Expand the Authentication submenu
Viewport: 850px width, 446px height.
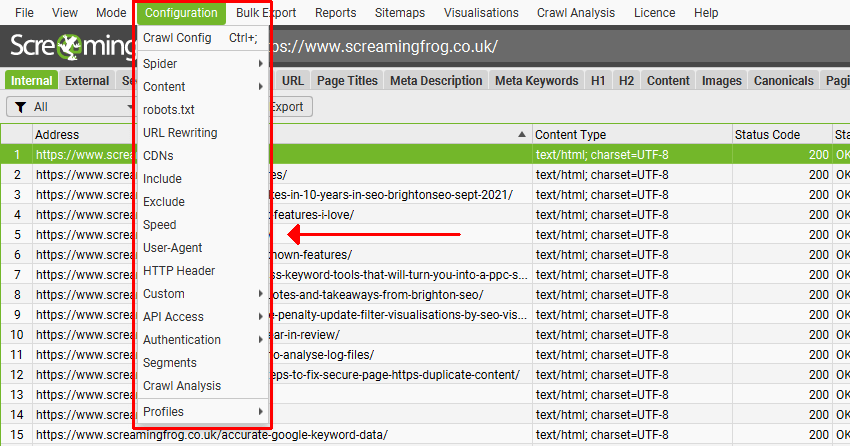click(203, 340)
